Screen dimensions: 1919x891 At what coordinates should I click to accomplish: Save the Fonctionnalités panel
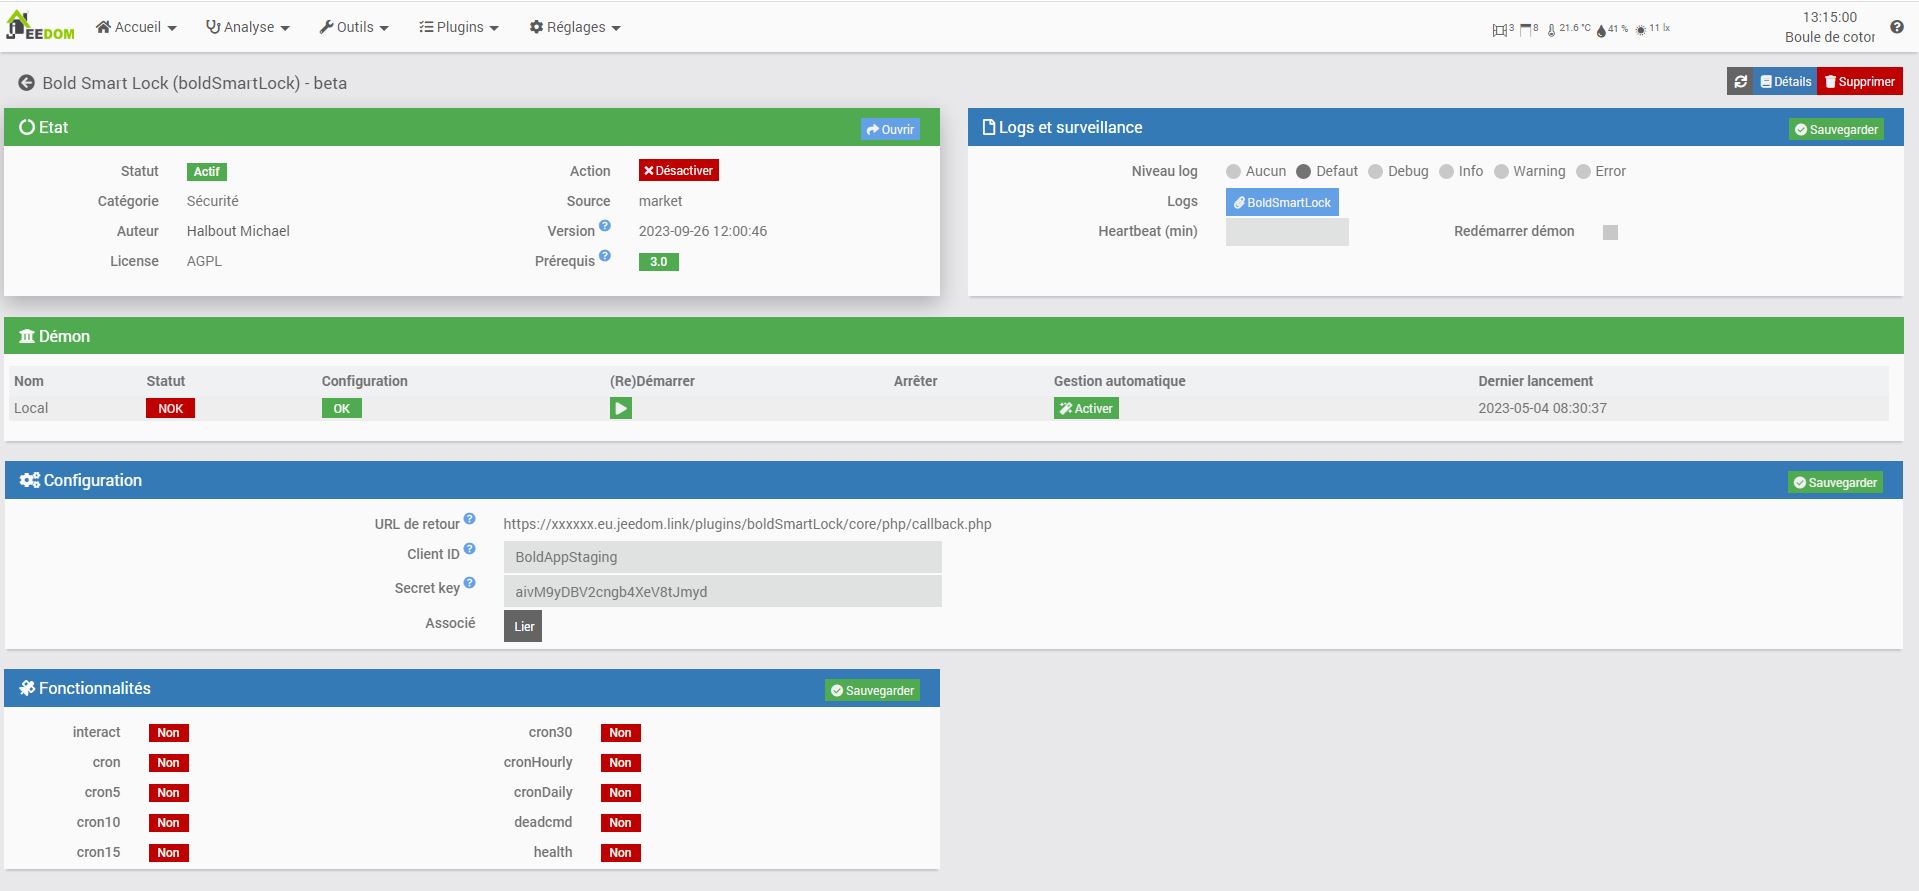(x=872, y=690)
